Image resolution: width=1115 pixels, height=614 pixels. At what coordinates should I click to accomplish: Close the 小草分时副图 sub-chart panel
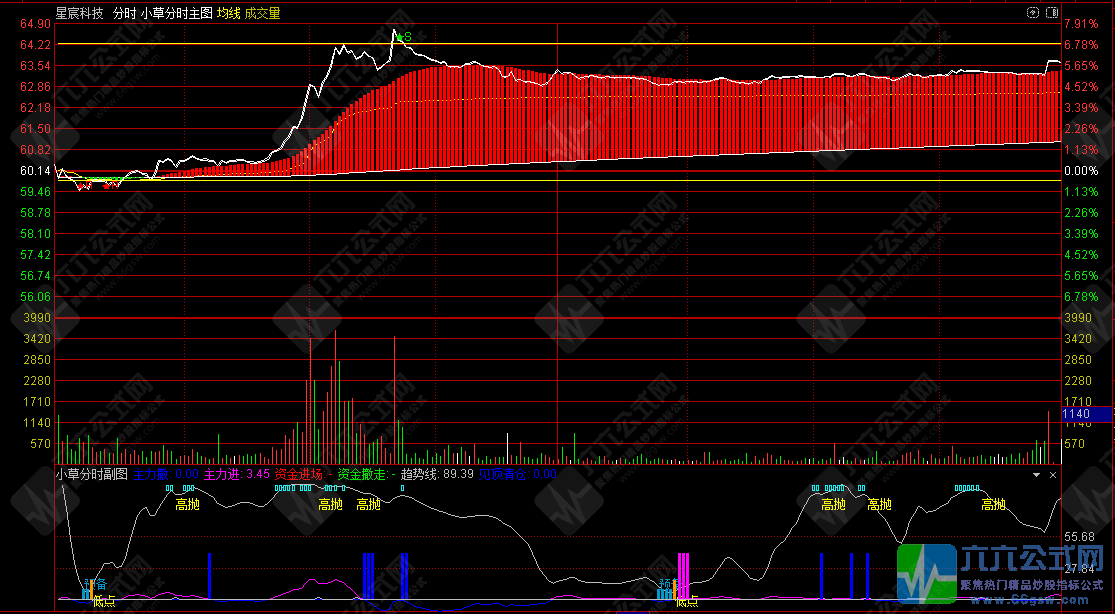tap(1053, 475)
